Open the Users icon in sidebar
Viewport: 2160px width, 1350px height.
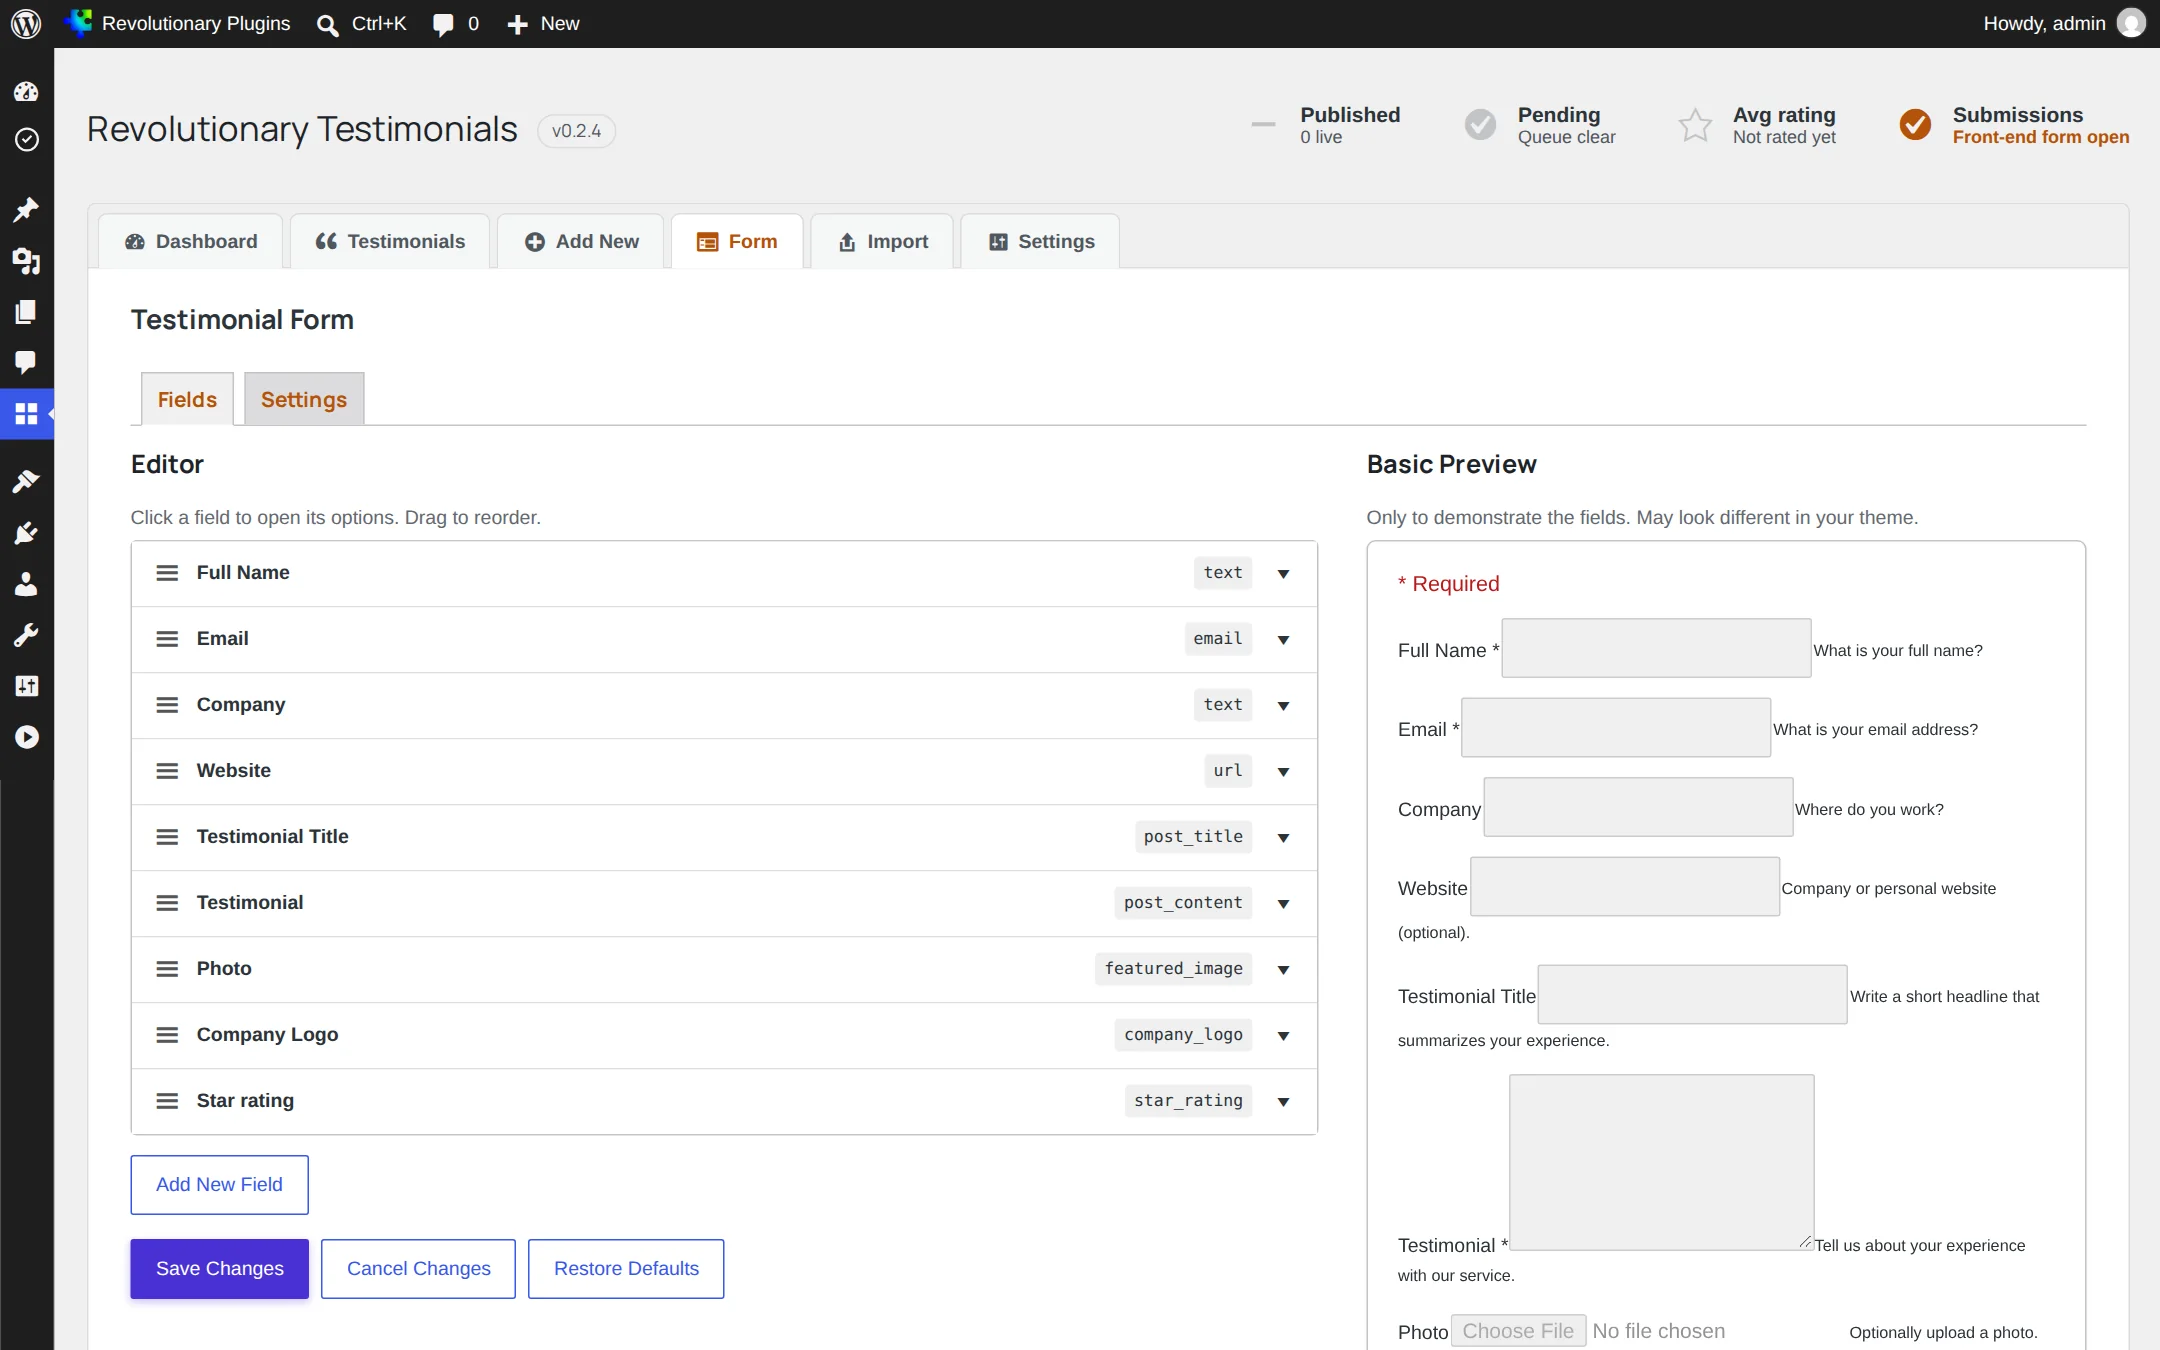pos(26,584)
